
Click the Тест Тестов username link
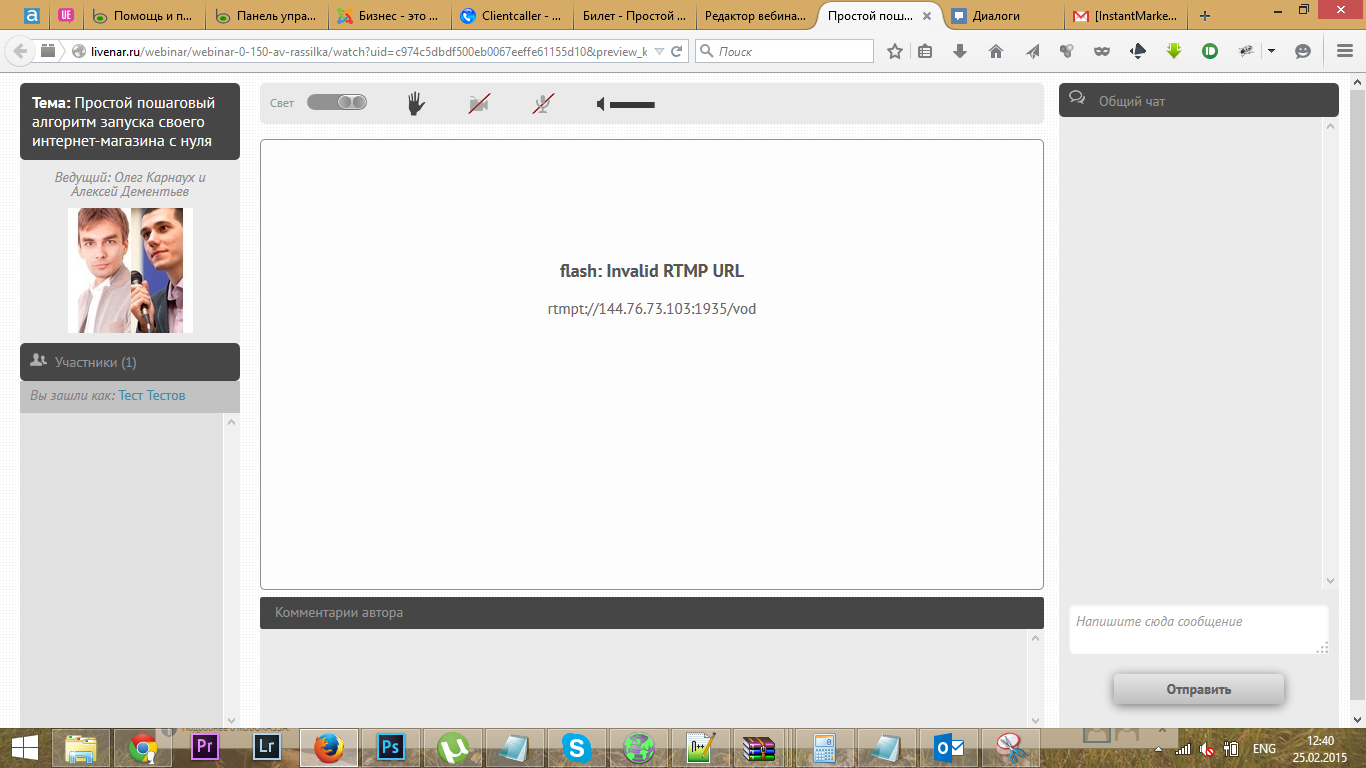tap(152, 395)
